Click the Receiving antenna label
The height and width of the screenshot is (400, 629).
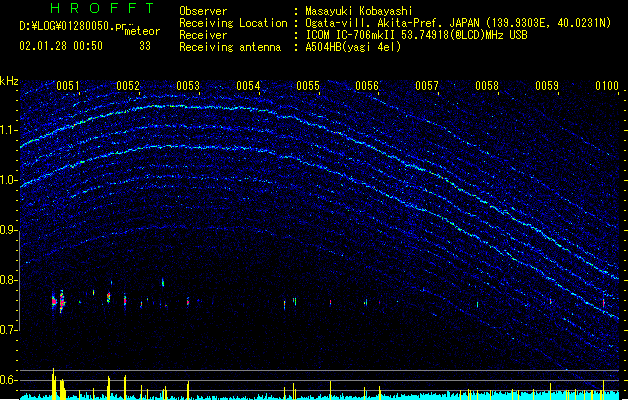(230, 47)
